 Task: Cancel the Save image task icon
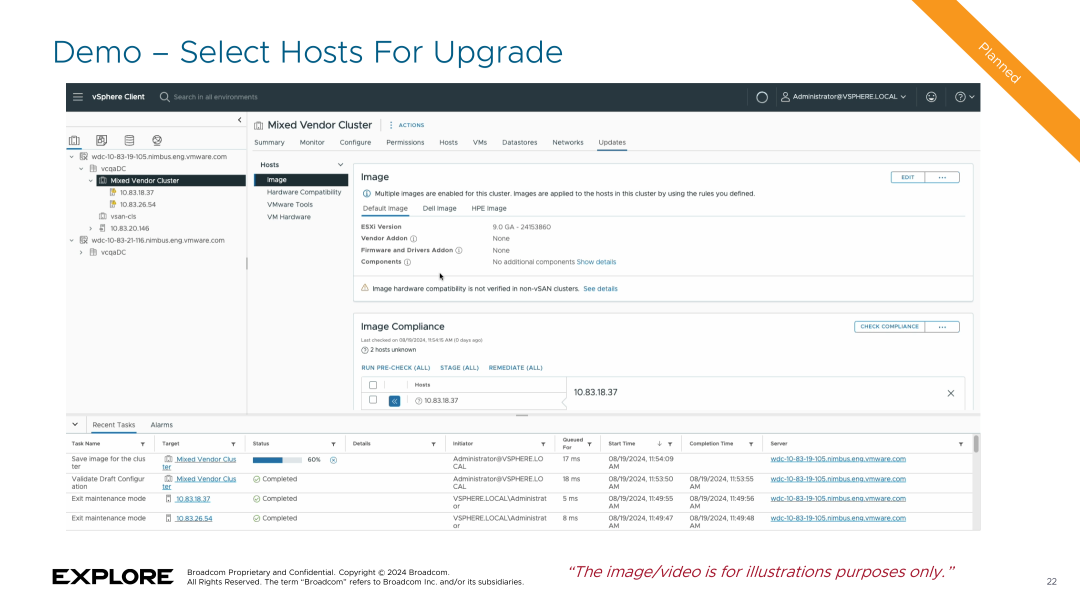[x=333, y=460]
